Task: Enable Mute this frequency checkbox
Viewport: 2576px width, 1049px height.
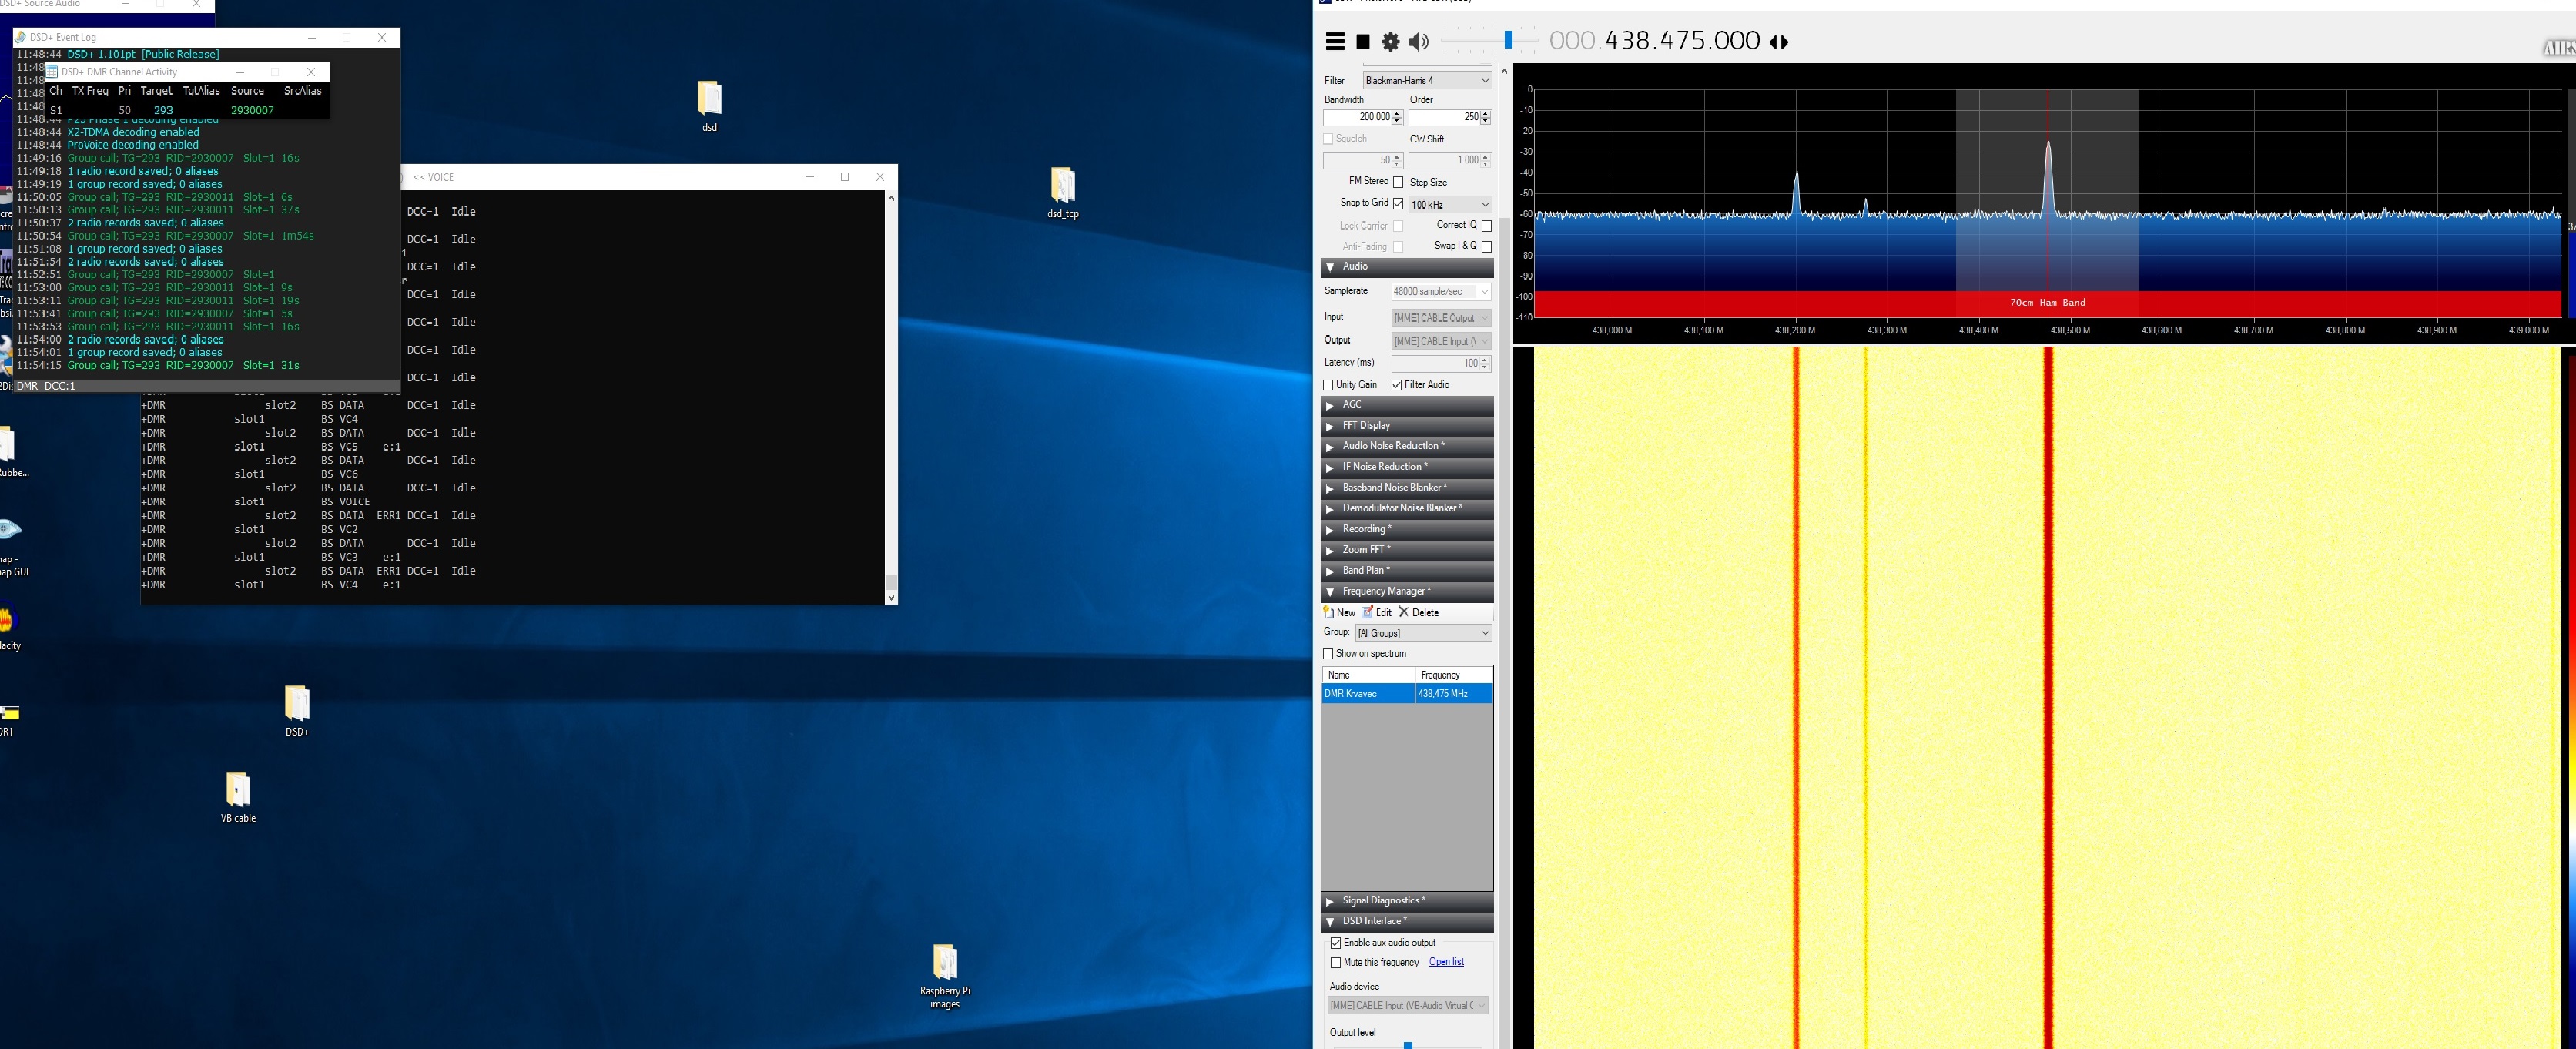Action: coord(1335,963)
